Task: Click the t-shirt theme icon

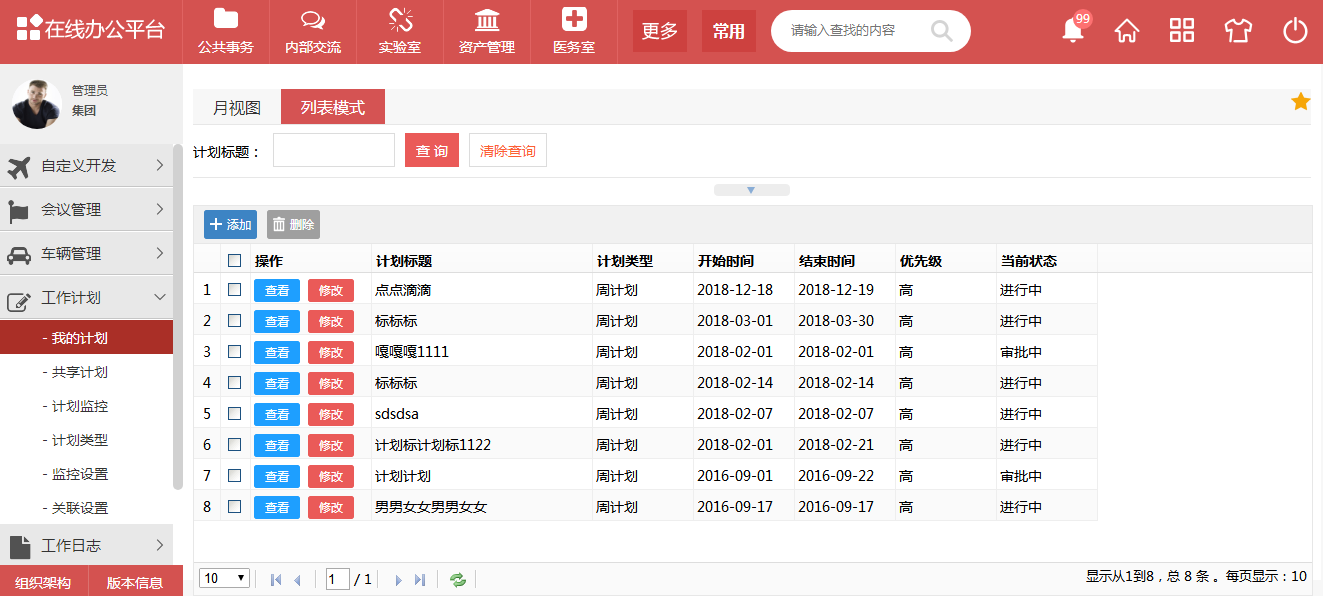Action: pos(1238,31)
